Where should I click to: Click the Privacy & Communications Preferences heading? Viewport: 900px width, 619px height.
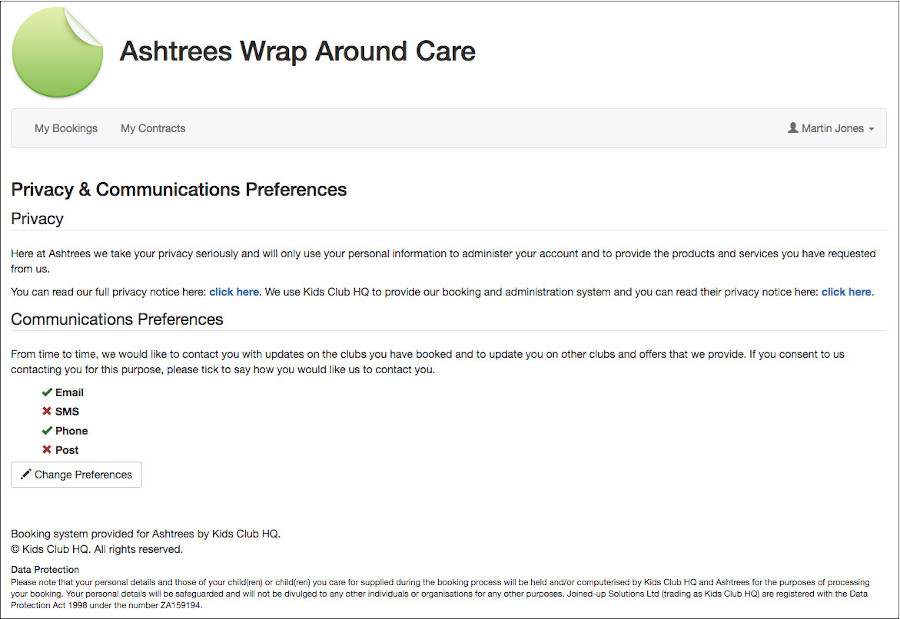179,189
